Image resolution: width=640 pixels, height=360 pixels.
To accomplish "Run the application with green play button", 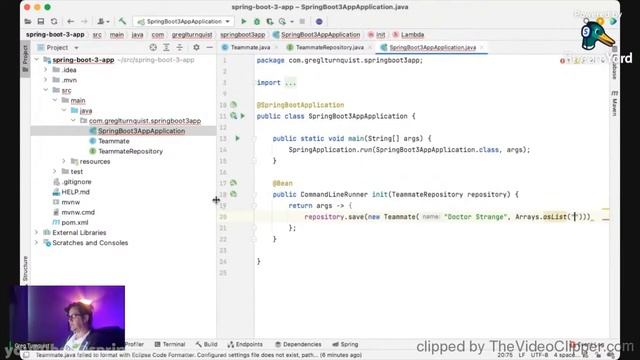I will click(244, 21).
